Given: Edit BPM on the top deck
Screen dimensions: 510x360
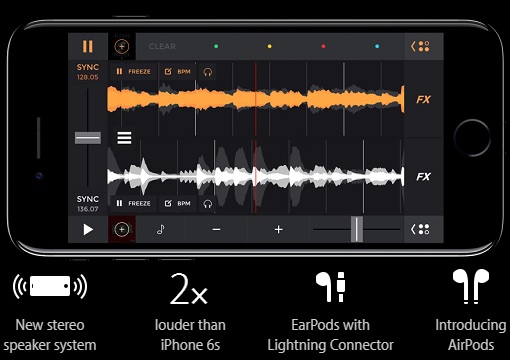Looking at the screenshot, I should pyautogui.click(x=177, y=71).
